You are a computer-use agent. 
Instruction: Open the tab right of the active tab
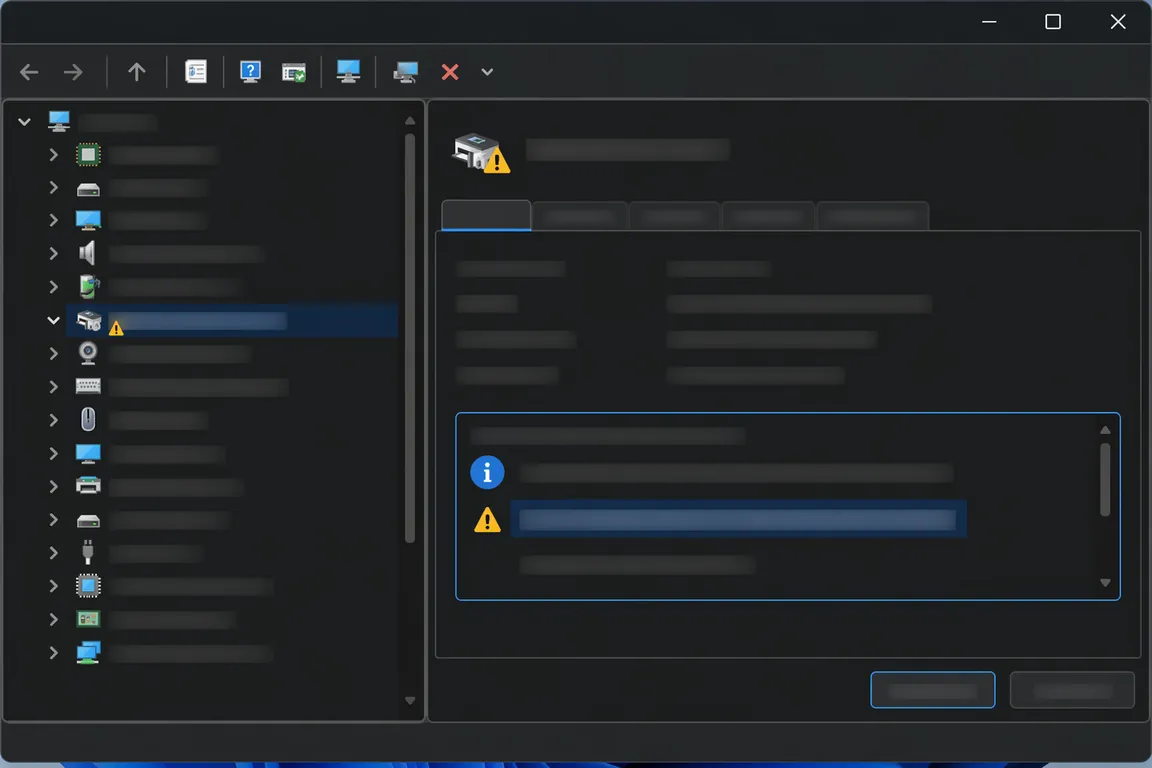(580, 216)
